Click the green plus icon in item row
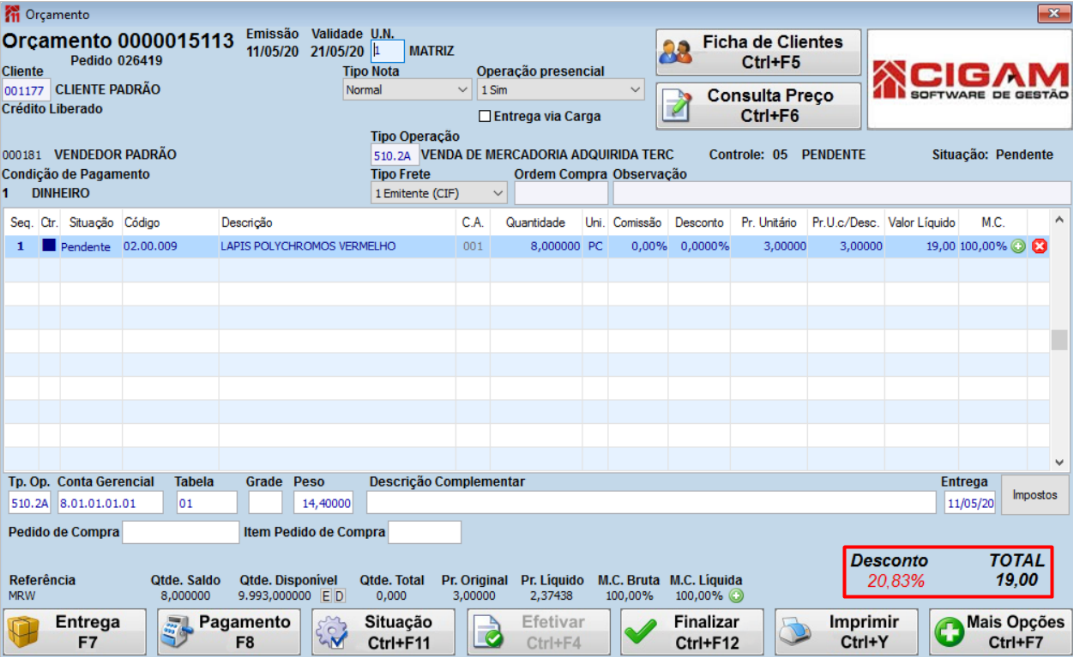Image resolution: width=1080 pixels, height=657 pixels. tap(1018, 247)
